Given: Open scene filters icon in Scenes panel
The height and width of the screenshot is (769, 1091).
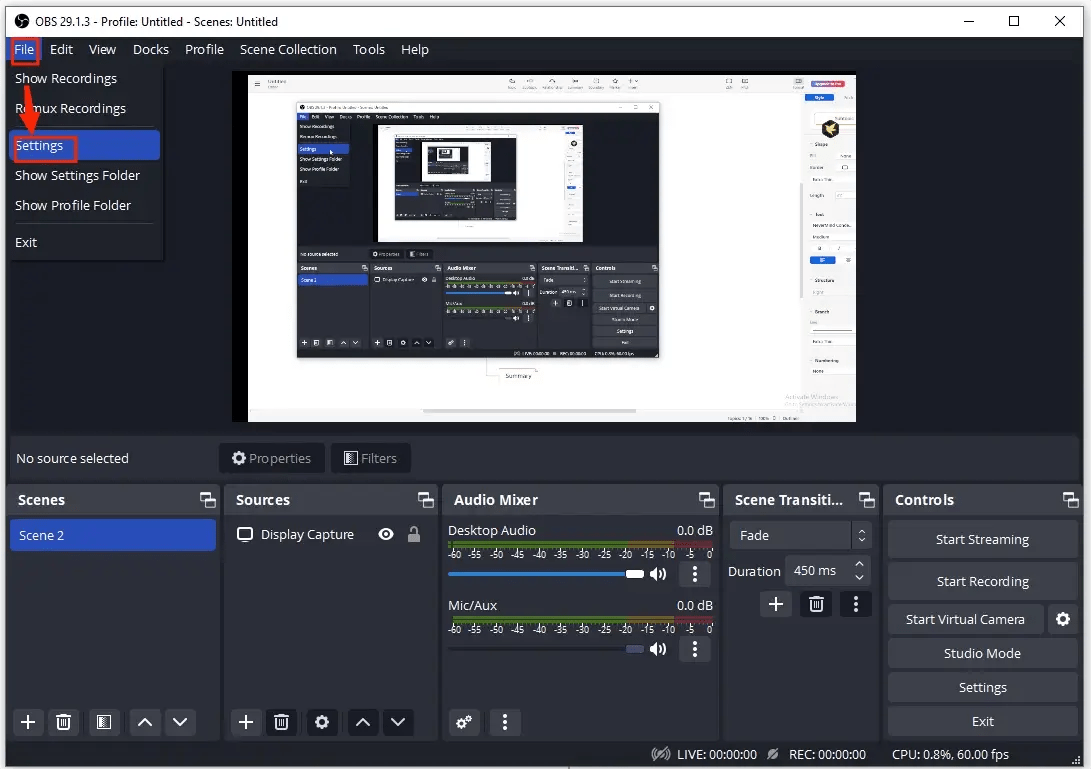Looking at the screenshot, I should (104, 722).
